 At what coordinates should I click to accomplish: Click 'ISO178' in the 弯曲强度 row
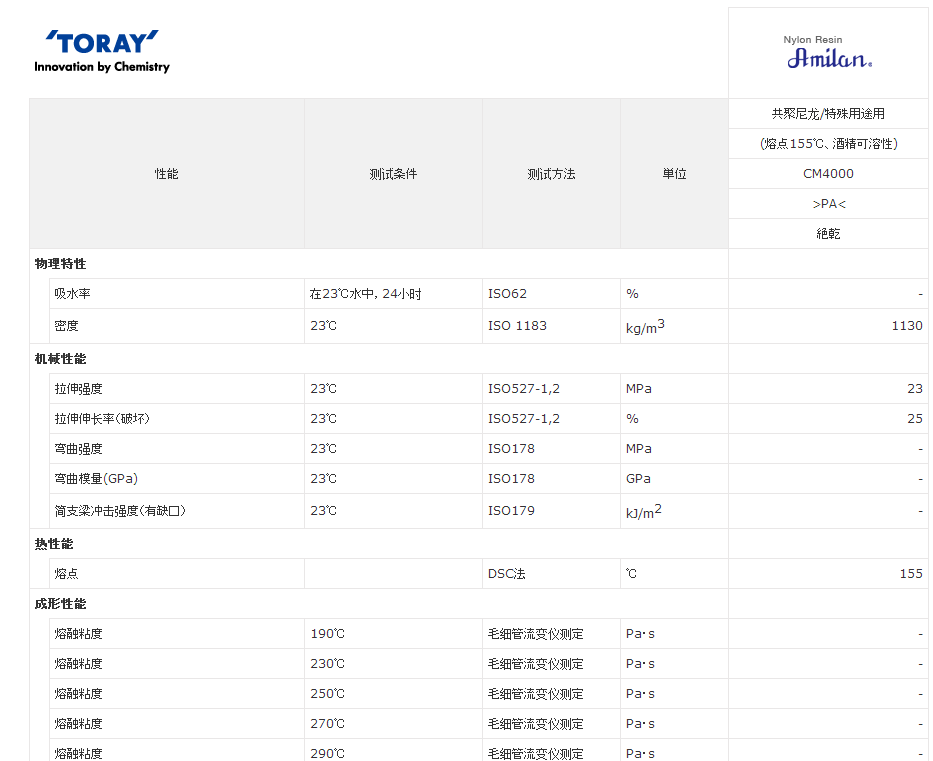click(x=511, y=449)
